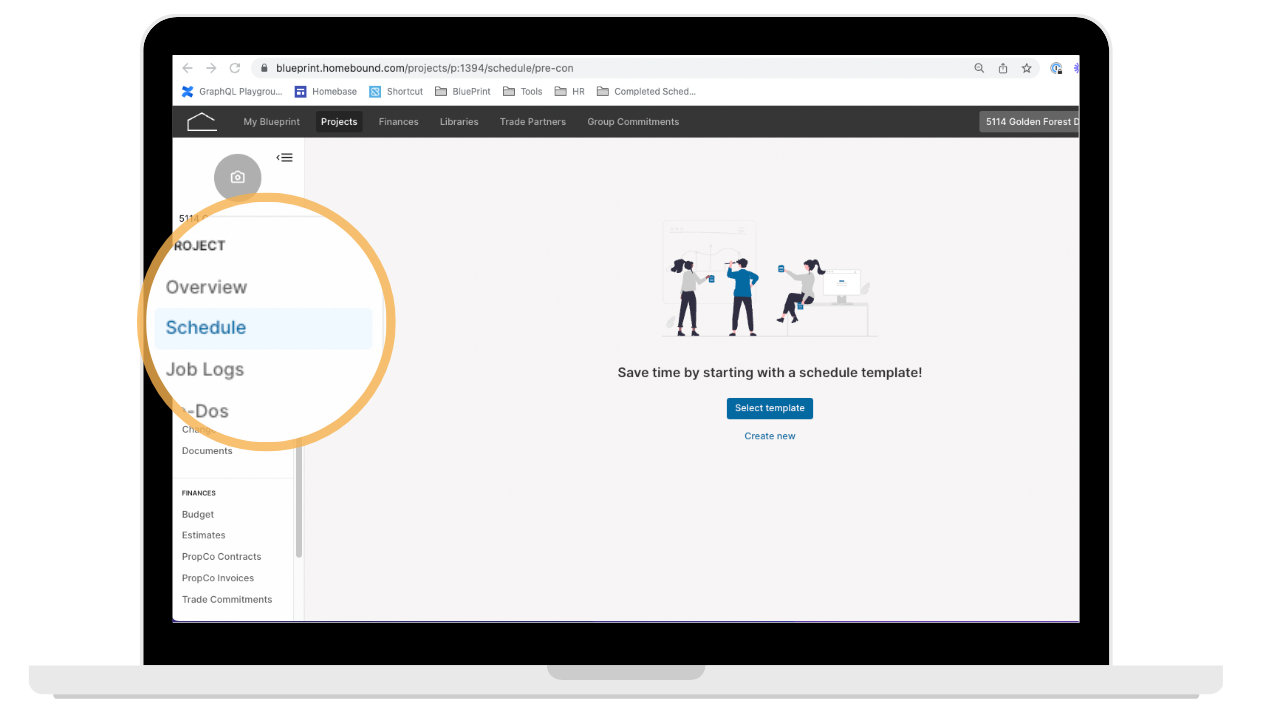Click the bookmark star icon
This screenshot has width=1280, height=720.
pos(1026,68)
